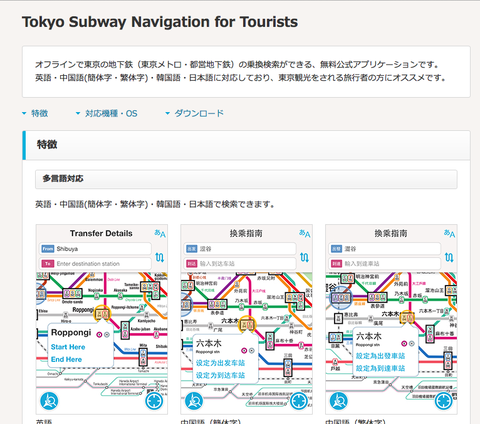Click pink To tag in English screenshot
The height and width of the screenshot is (424, 480).
tap(48, 264)
